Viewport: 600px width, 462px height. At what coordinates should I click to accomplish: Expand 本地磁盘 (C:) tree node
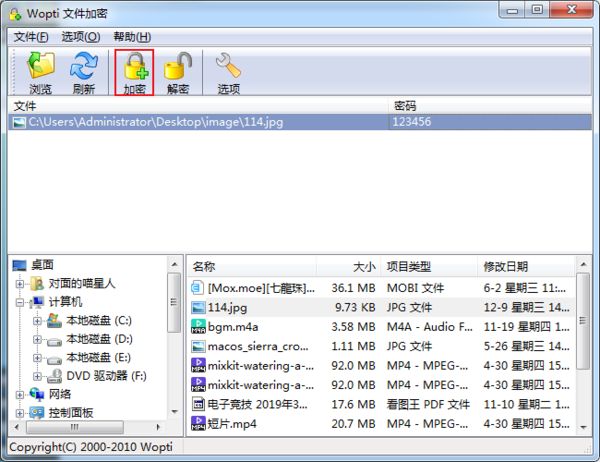[x=38, y=321]
